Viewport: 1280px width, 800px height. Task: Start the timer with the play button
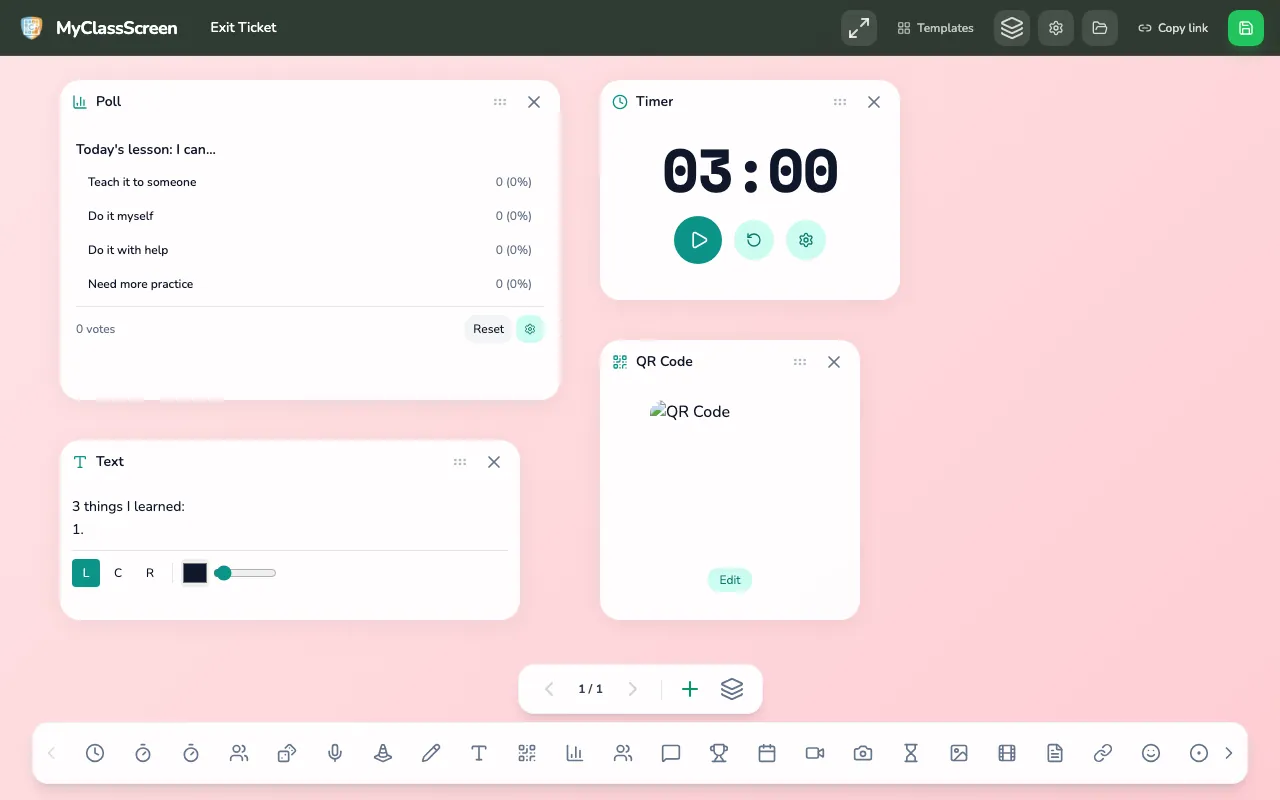[698, 240]
